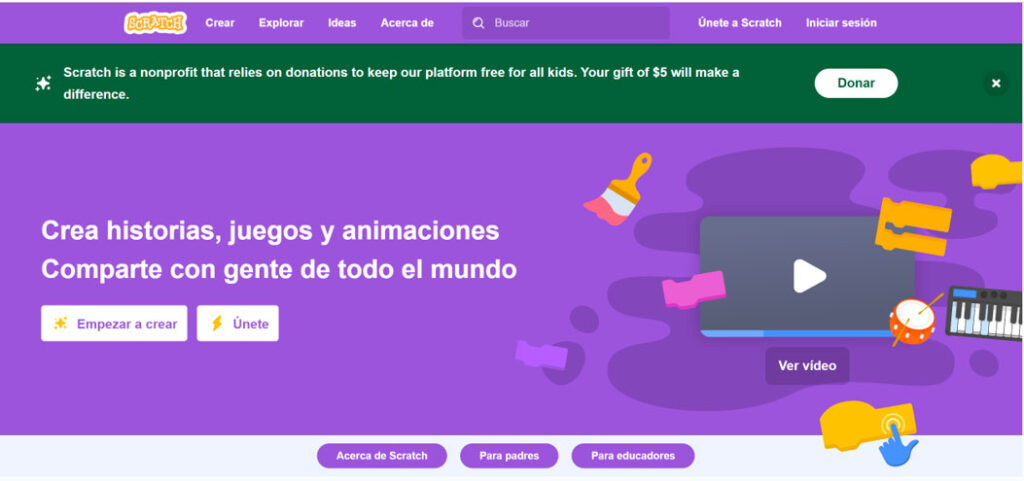Open the Explorar page
Screen dimensions: 1024x481
(281, 23)
